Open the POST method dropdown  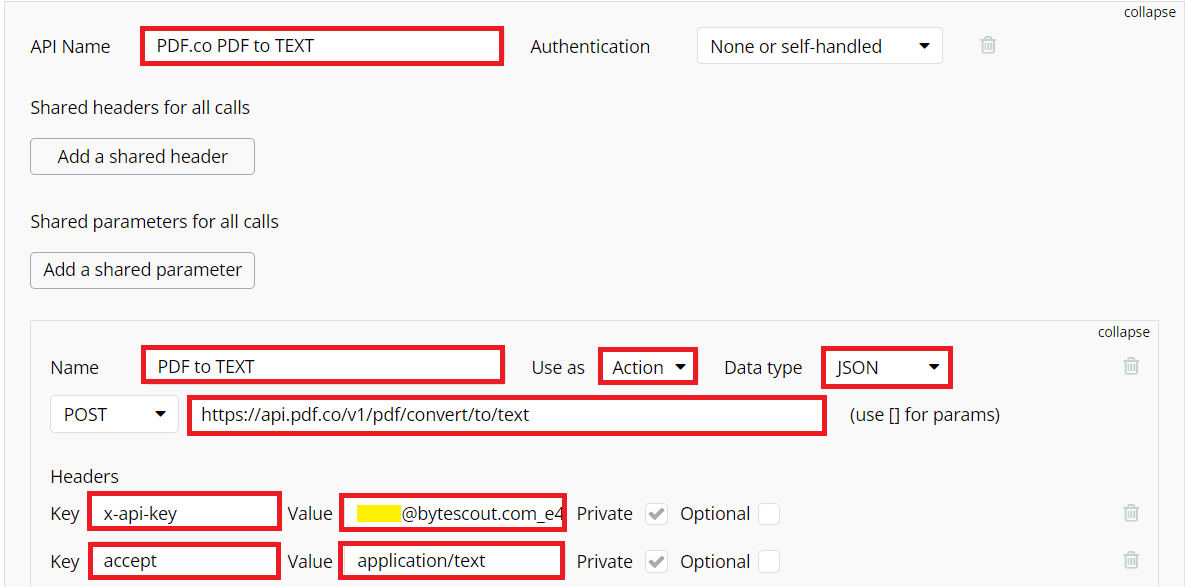pos(114,414)
